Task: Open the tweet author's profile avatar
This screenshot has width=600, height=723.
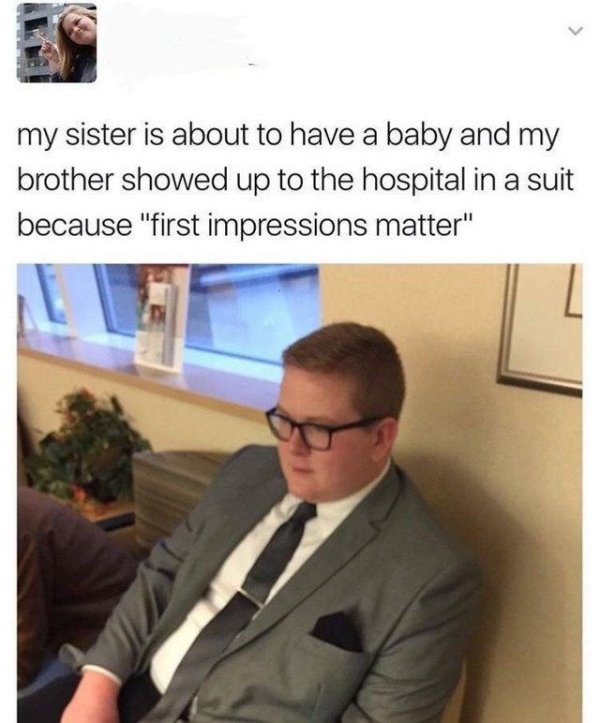Action: 57,43
